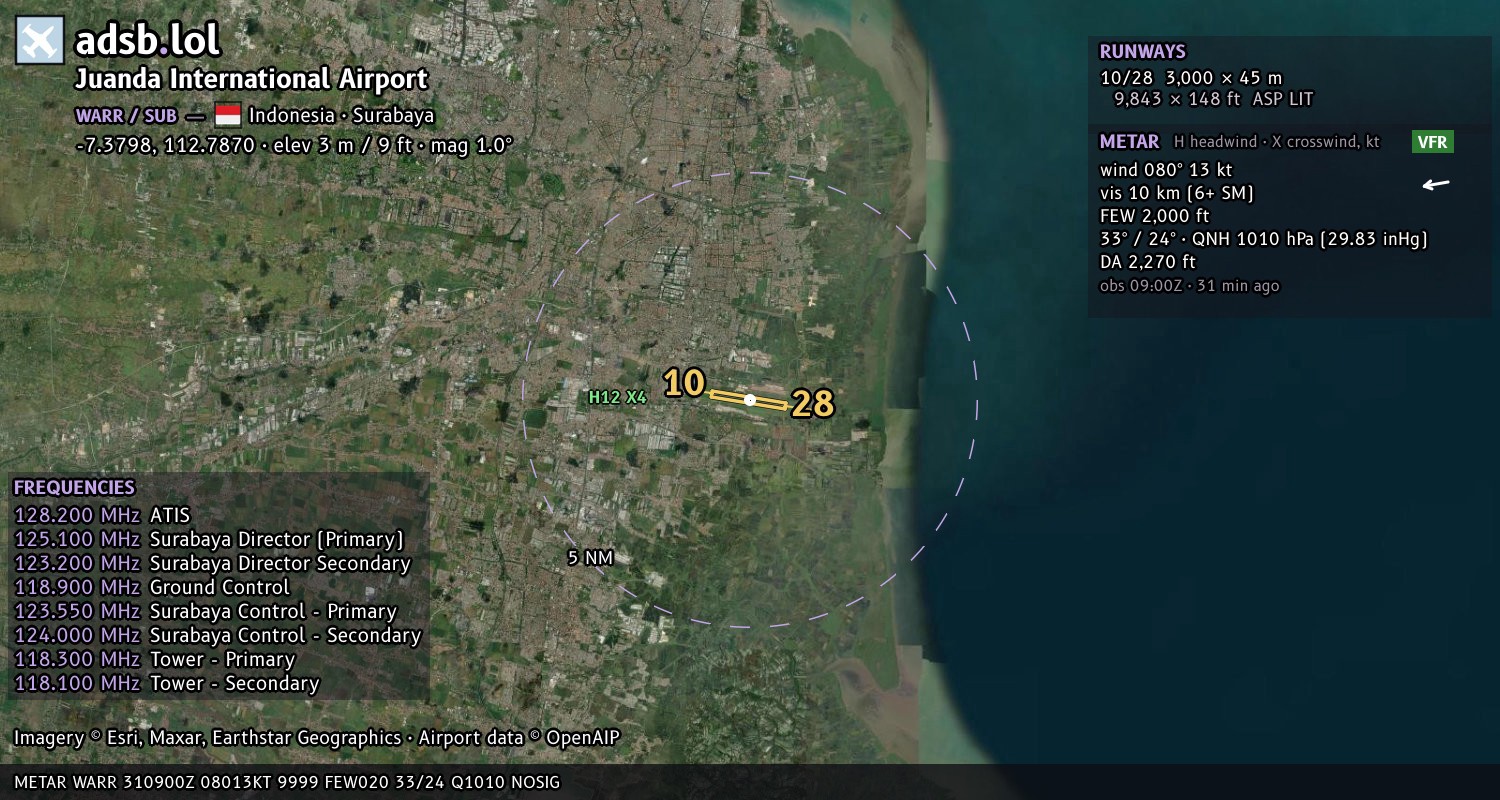Click the 123.550 MHz Surabaya Control - Primary row

pos(205,612)
